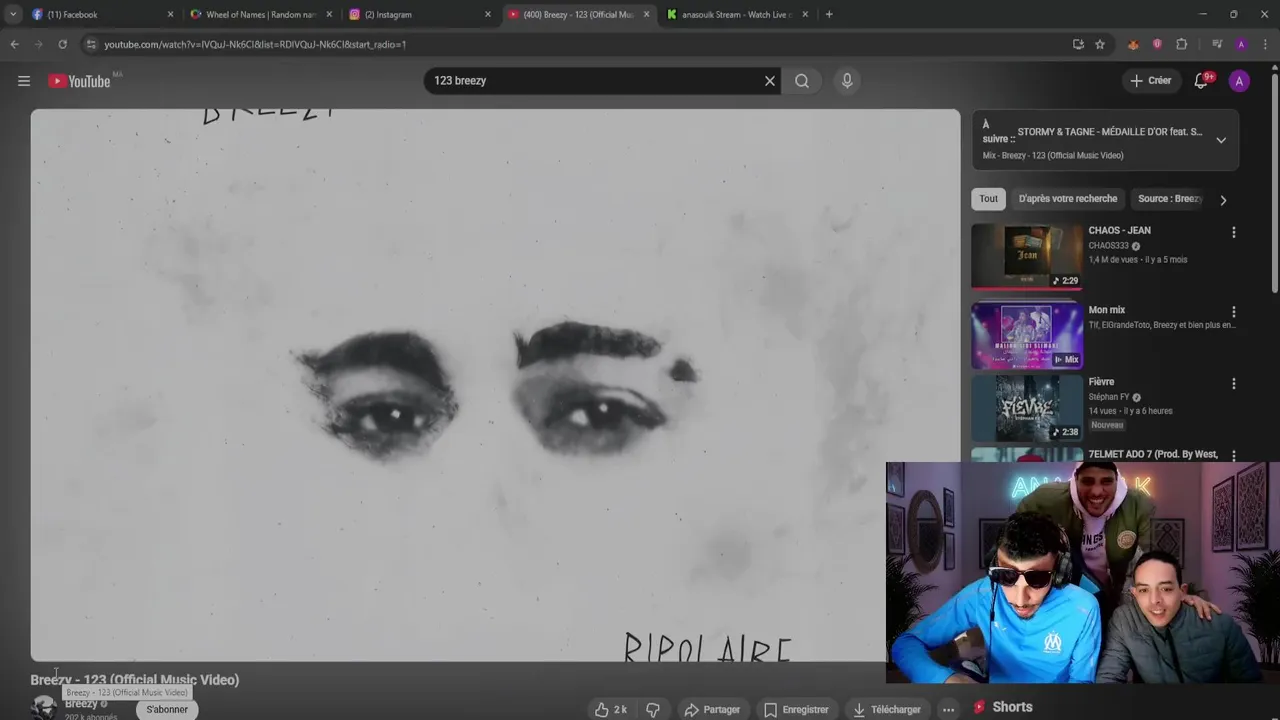Click the browser address bar URL
The image size is (1280, 720).
tap(255, 44)
